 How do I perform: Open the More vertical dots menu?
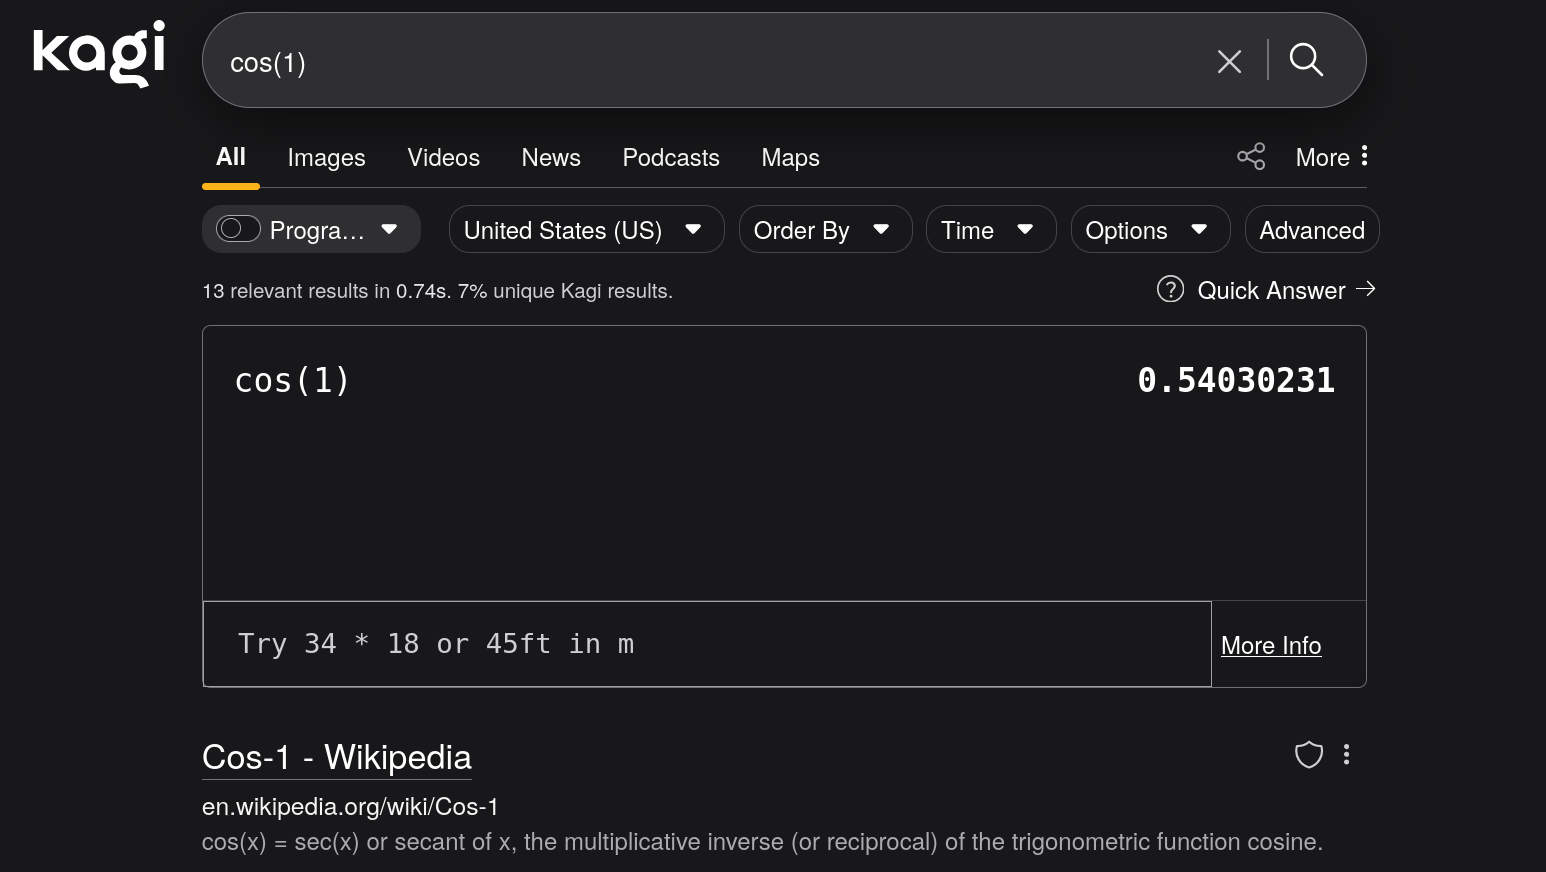pos(1364,156)
